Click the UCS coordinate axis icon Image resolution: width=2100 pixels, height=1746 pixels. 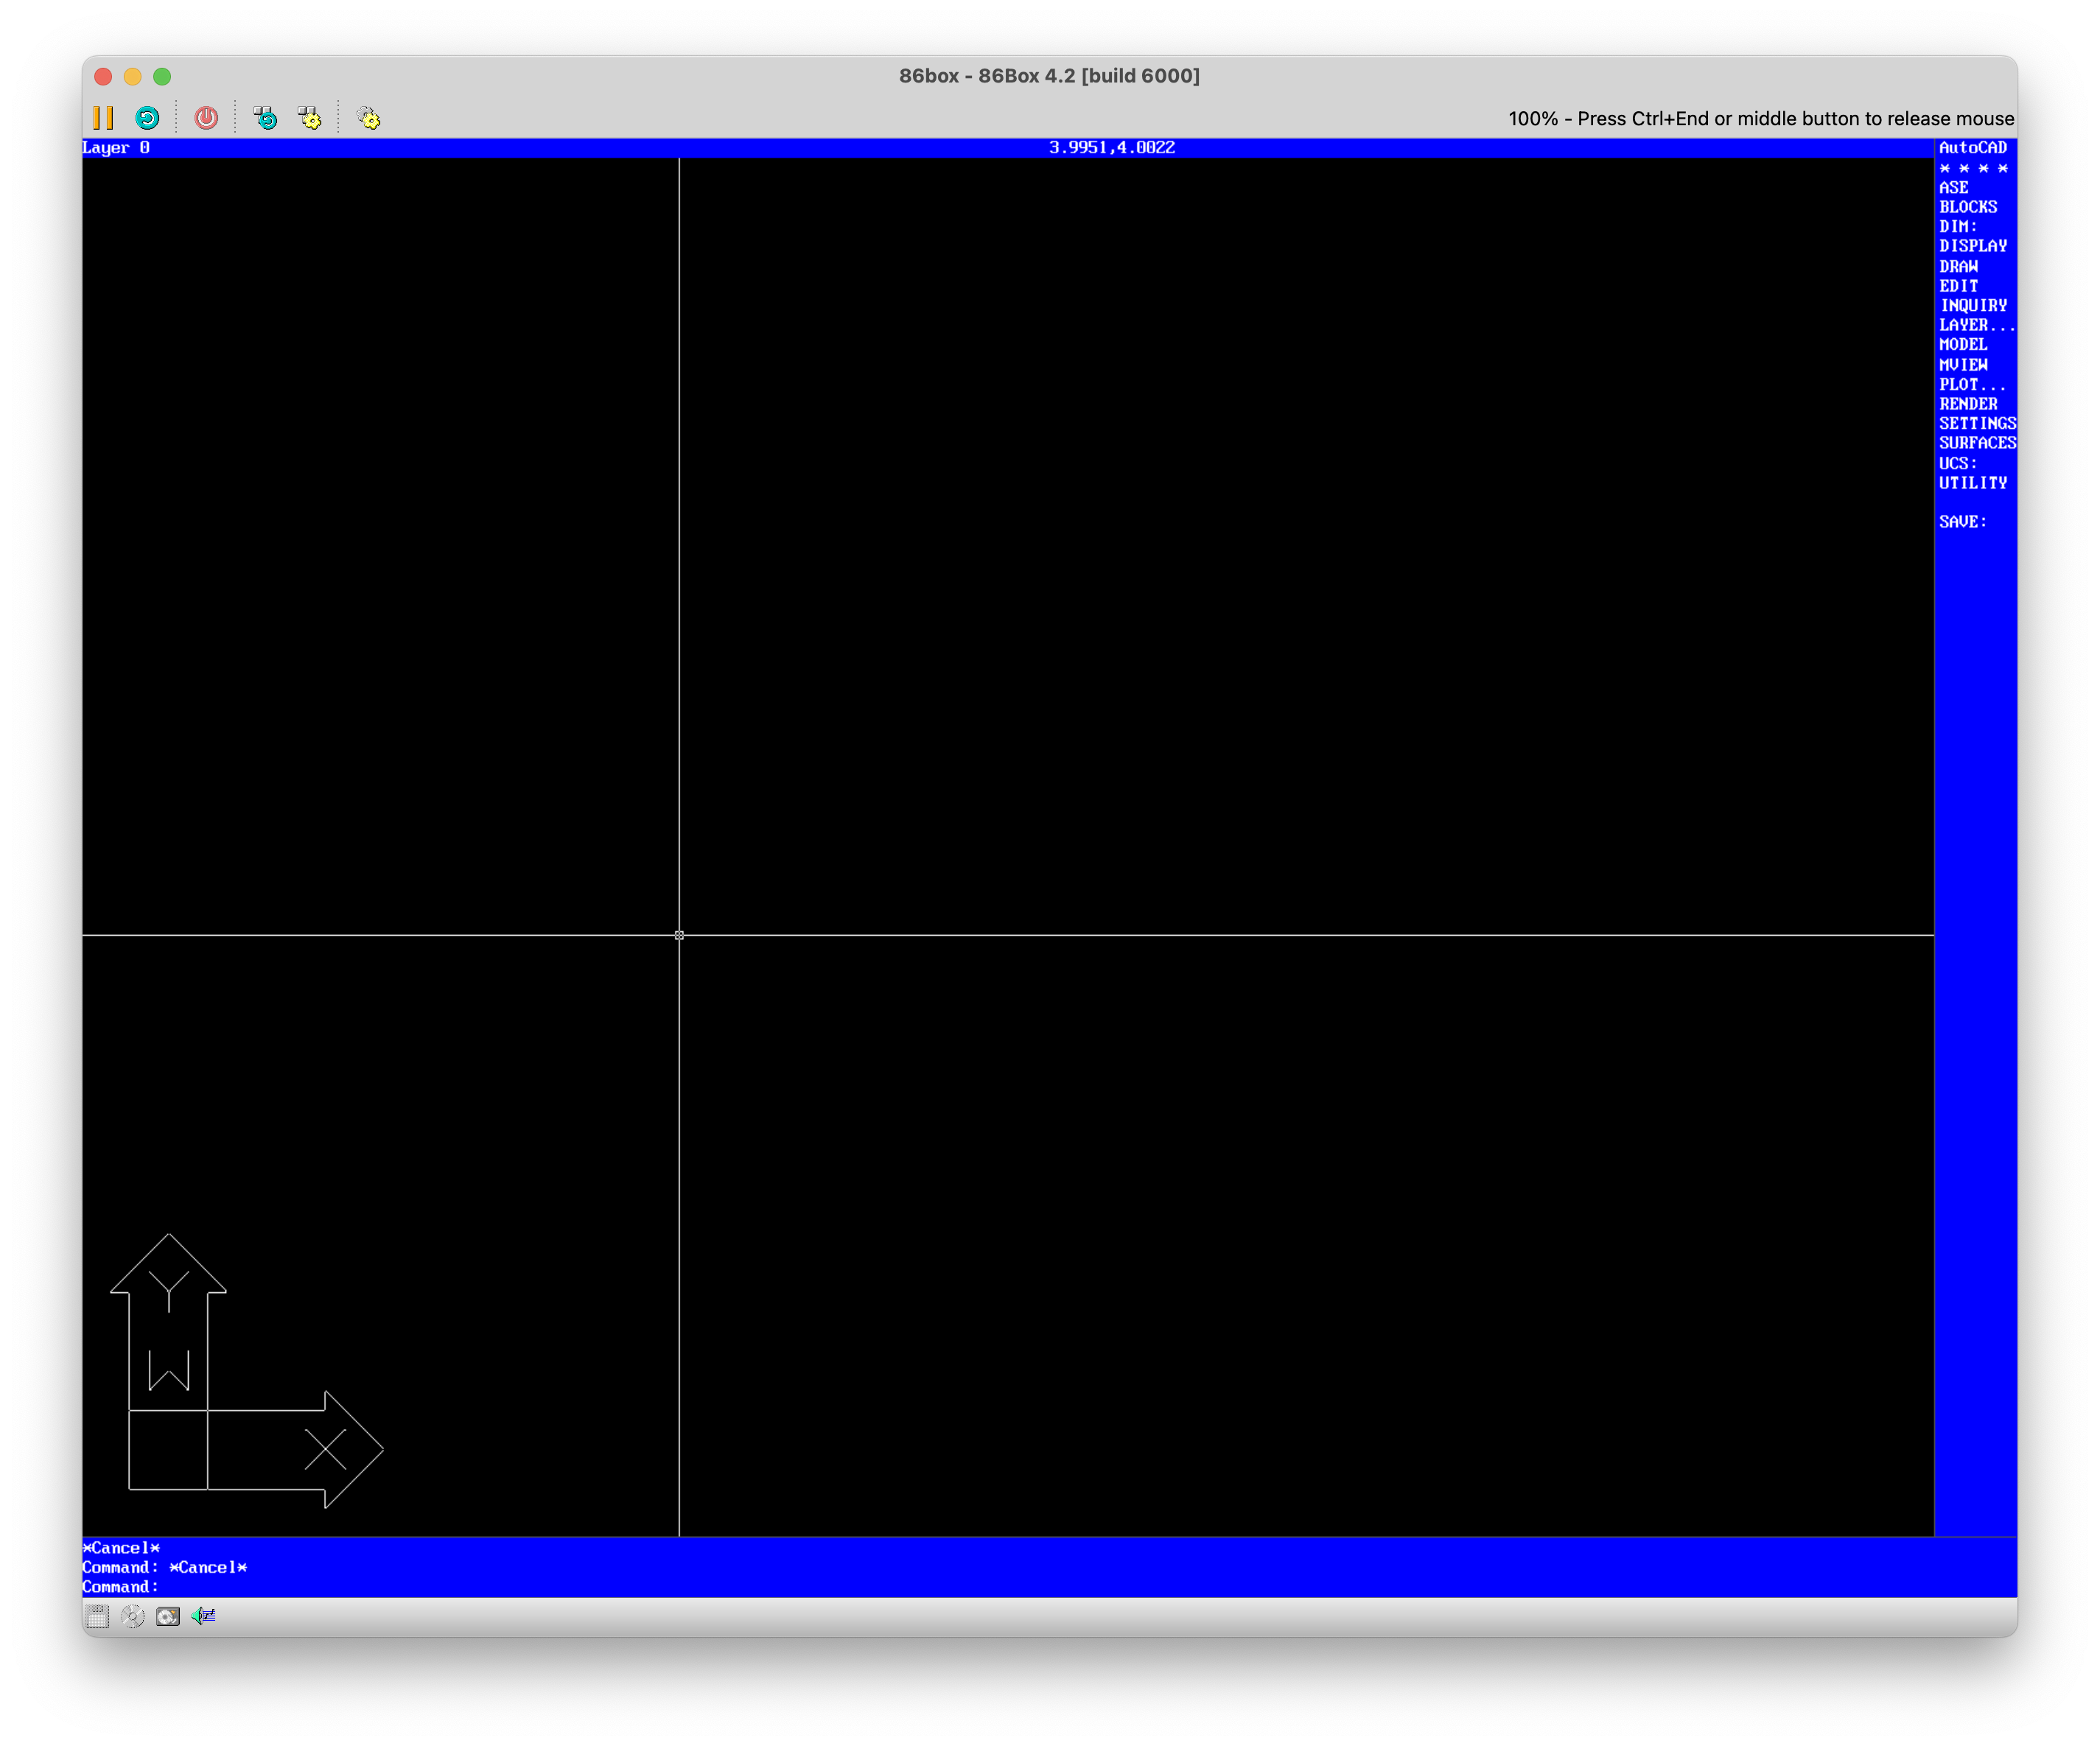[246, 1371]
